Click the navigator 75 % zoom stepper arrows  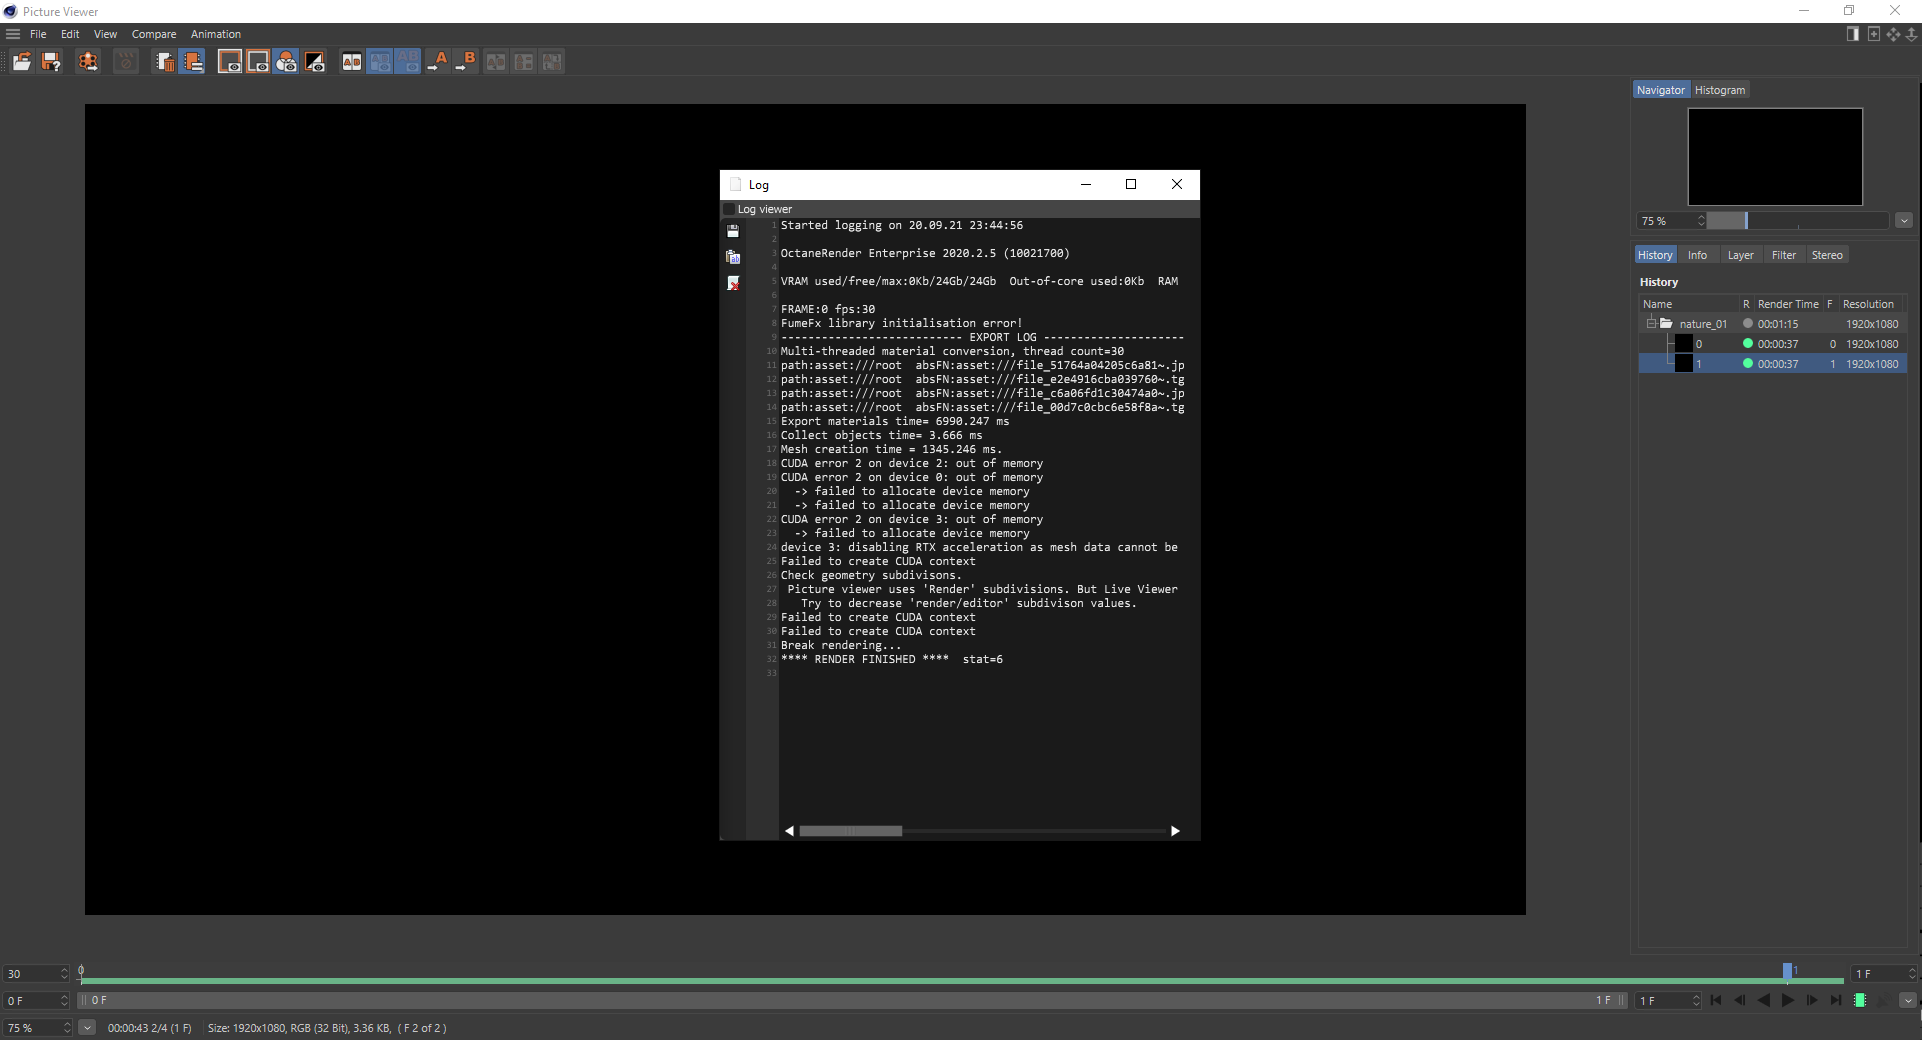1700,221
